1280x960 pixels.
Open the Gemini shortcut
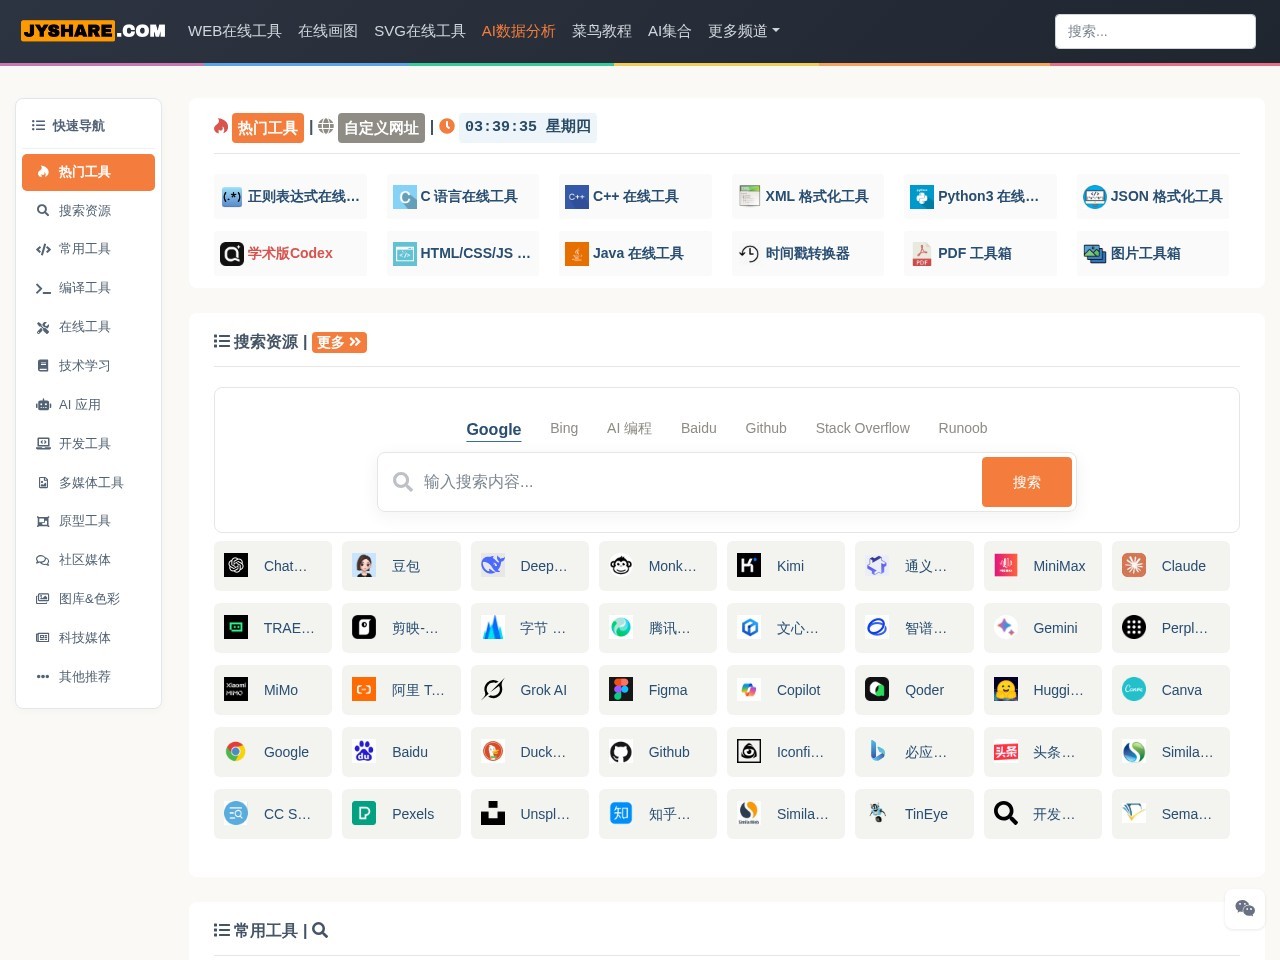click(x=1043, y=628)
